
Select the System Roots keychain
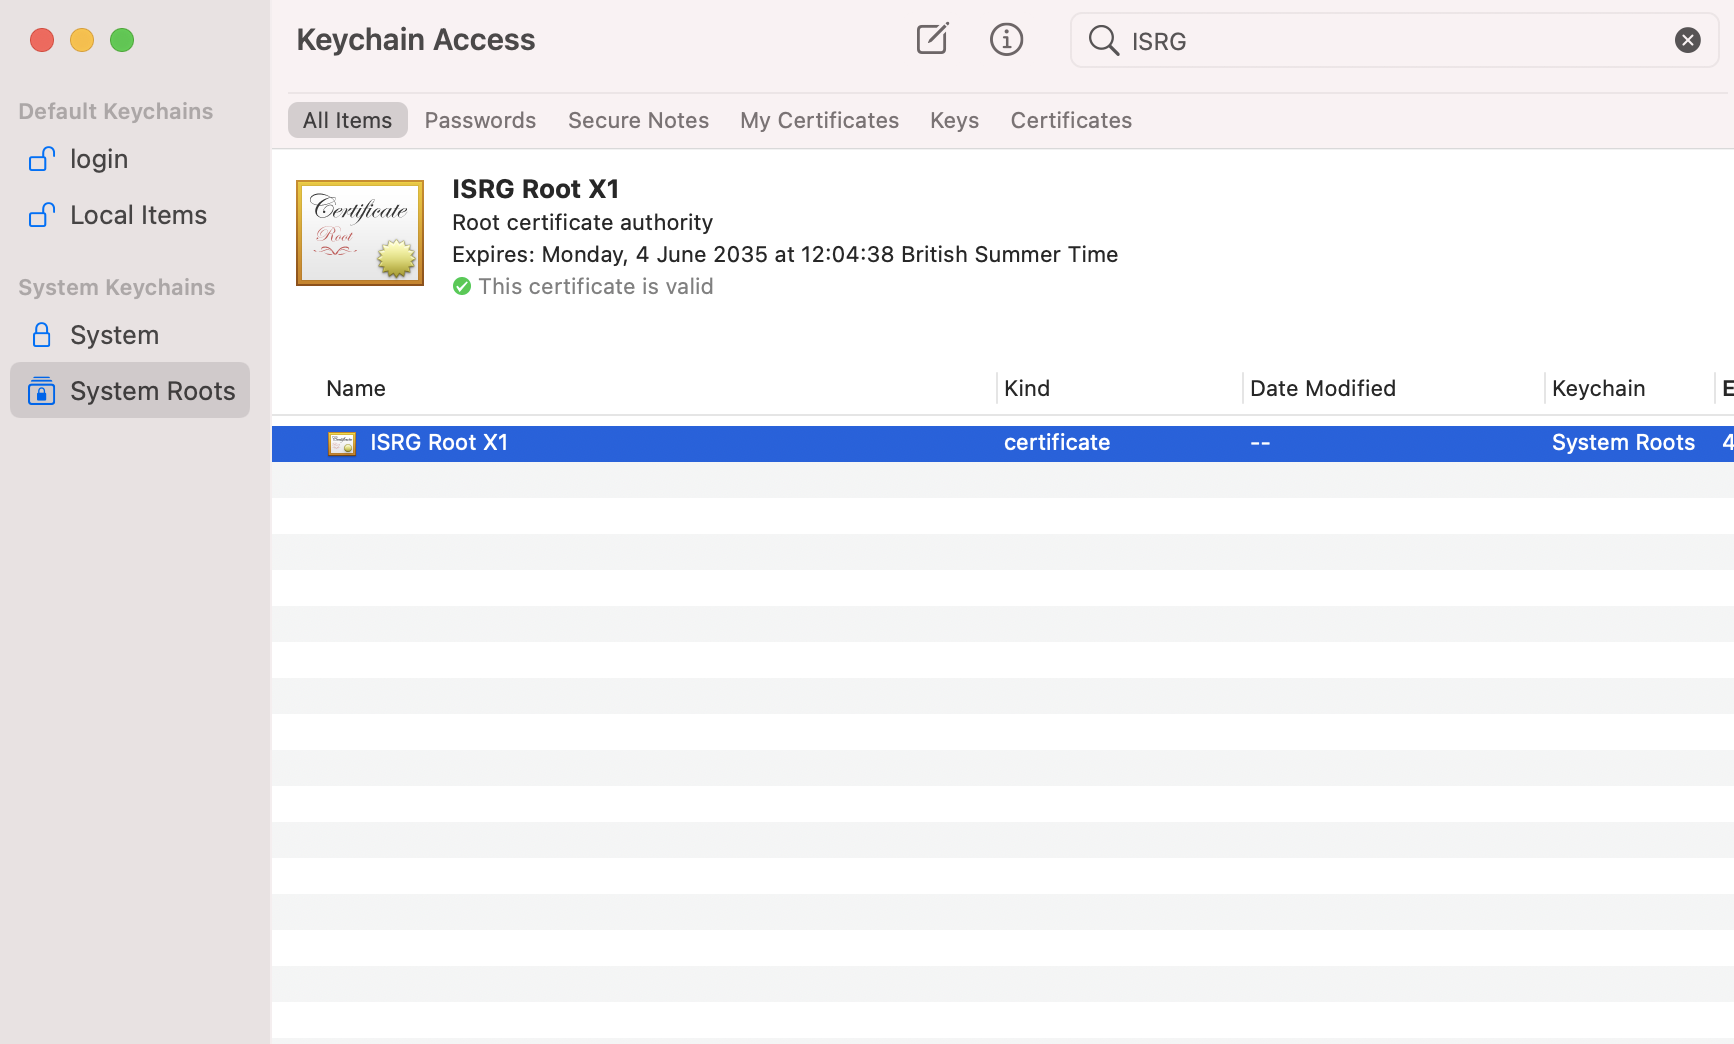pos(130,390)
